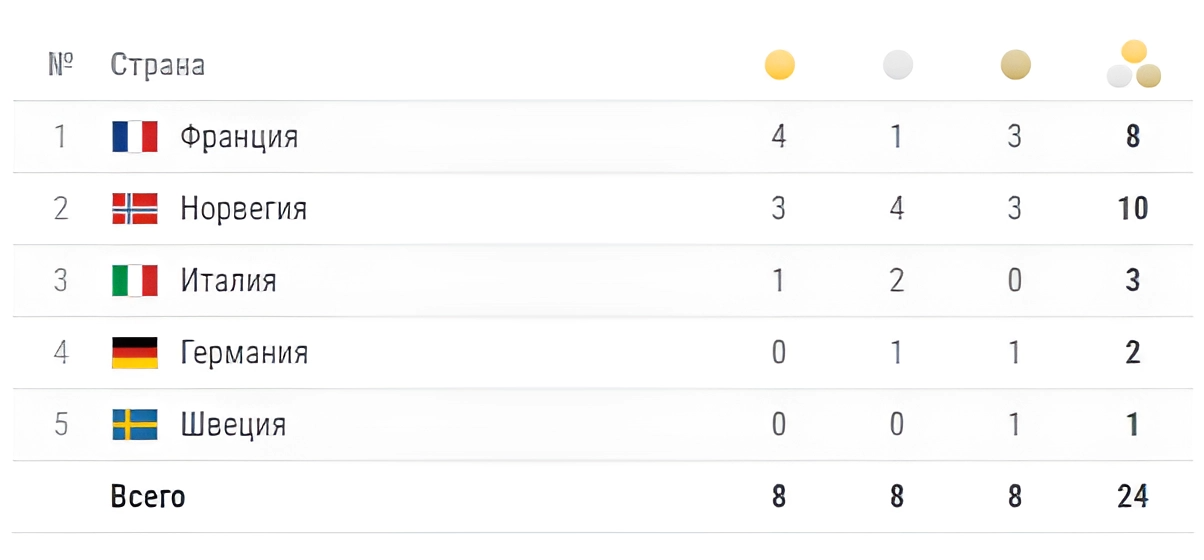Click the overall total of 24

(1133, 496)
